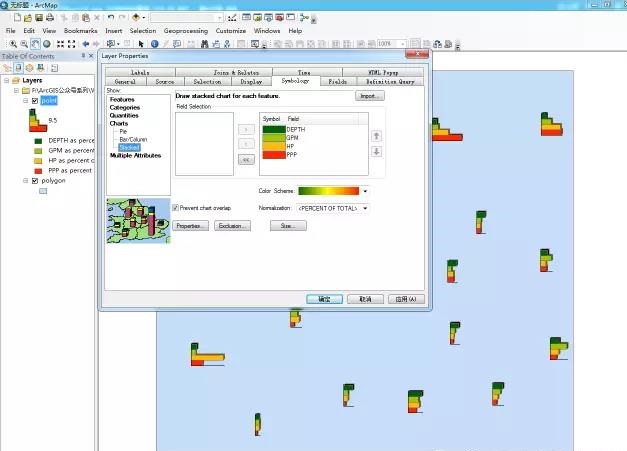Click the Fixed Zoom In arrows icon
Image resolution: width=627 pixels, height=451 pixels.
[60, 44]
